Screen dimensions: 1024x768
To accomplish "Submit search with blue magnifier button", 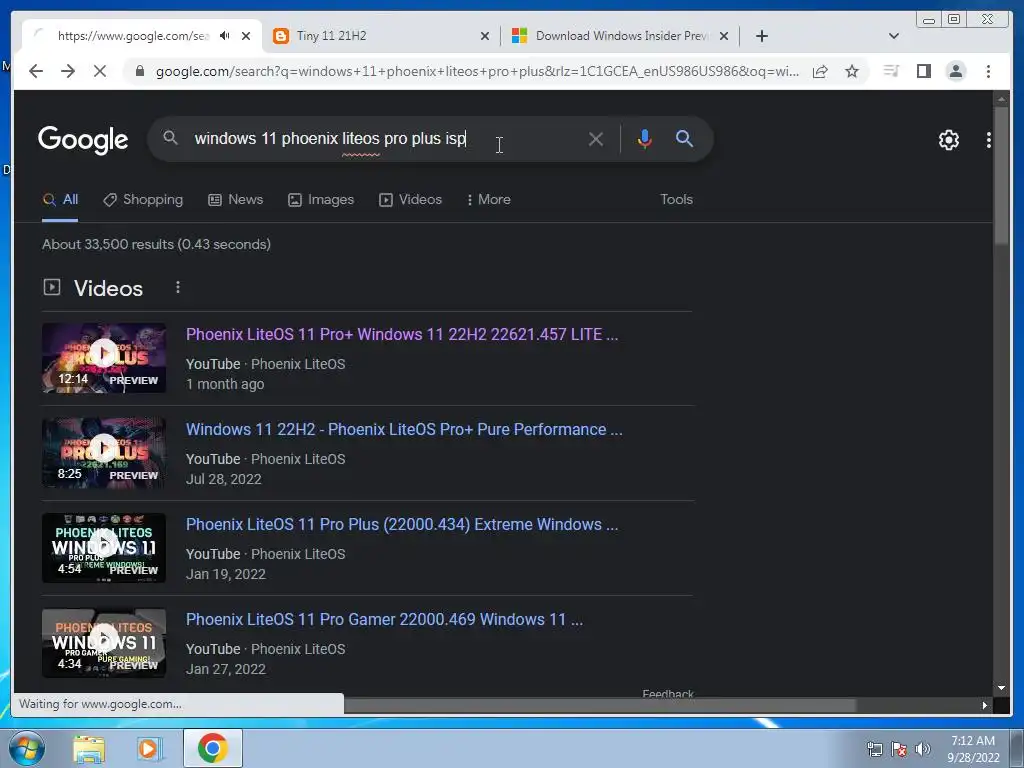I will [684, 138].
